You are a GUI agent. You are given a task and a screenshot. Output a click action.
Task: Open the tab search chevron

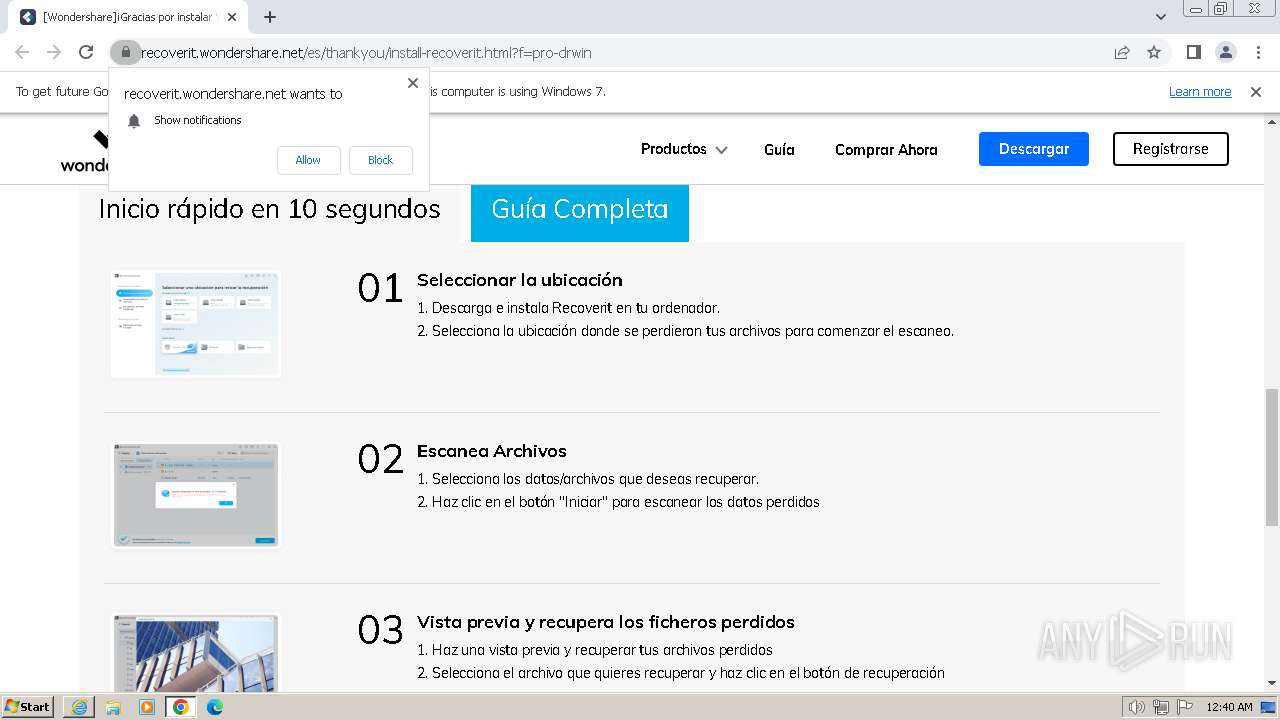pyautogui.click(x=1160, y=17)
